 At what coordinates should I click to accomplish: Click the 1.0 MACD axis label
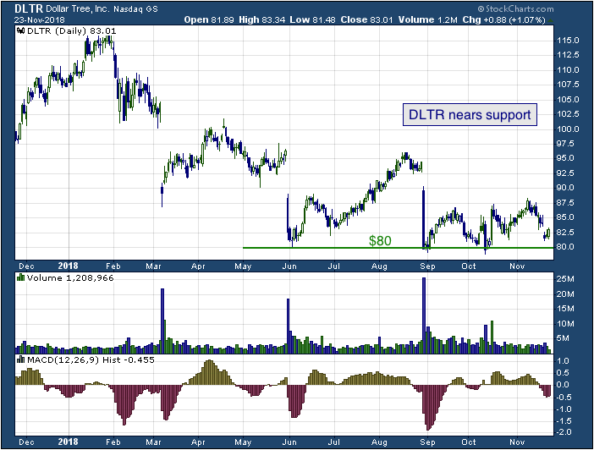tap(564, 361)
